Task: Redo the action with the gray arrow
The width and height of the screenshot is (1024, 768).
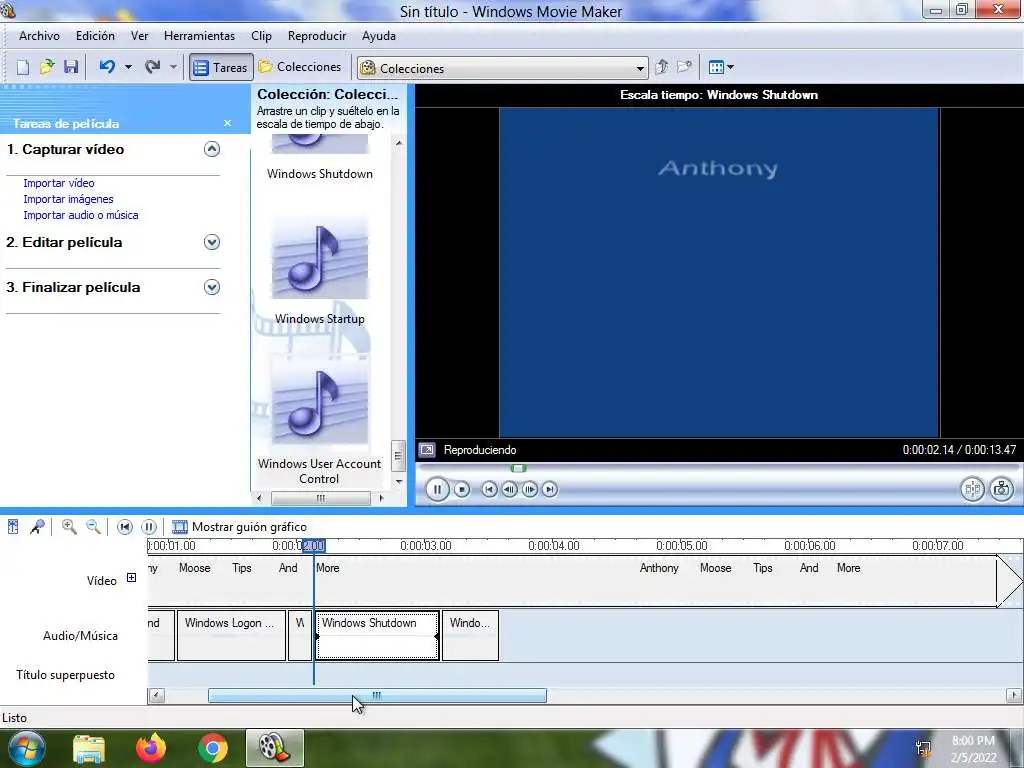Action: coord(153,67)
